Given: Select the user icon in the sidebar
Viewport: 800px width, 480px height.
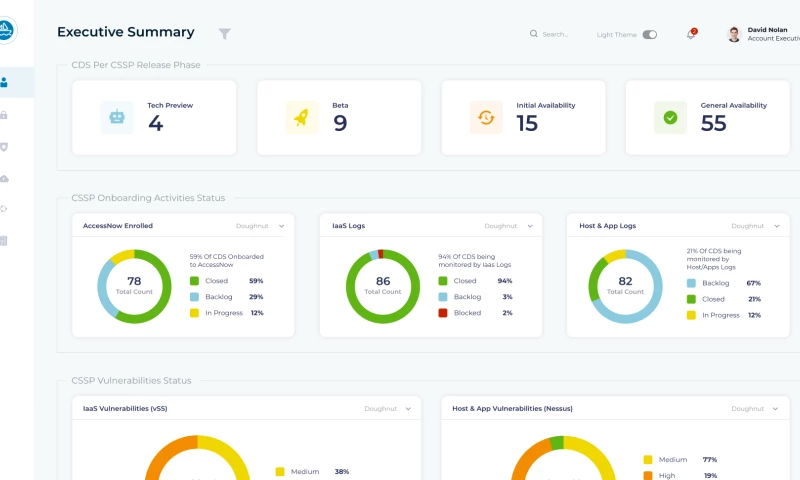Looking at the screenshot, I should pos(5,82).
